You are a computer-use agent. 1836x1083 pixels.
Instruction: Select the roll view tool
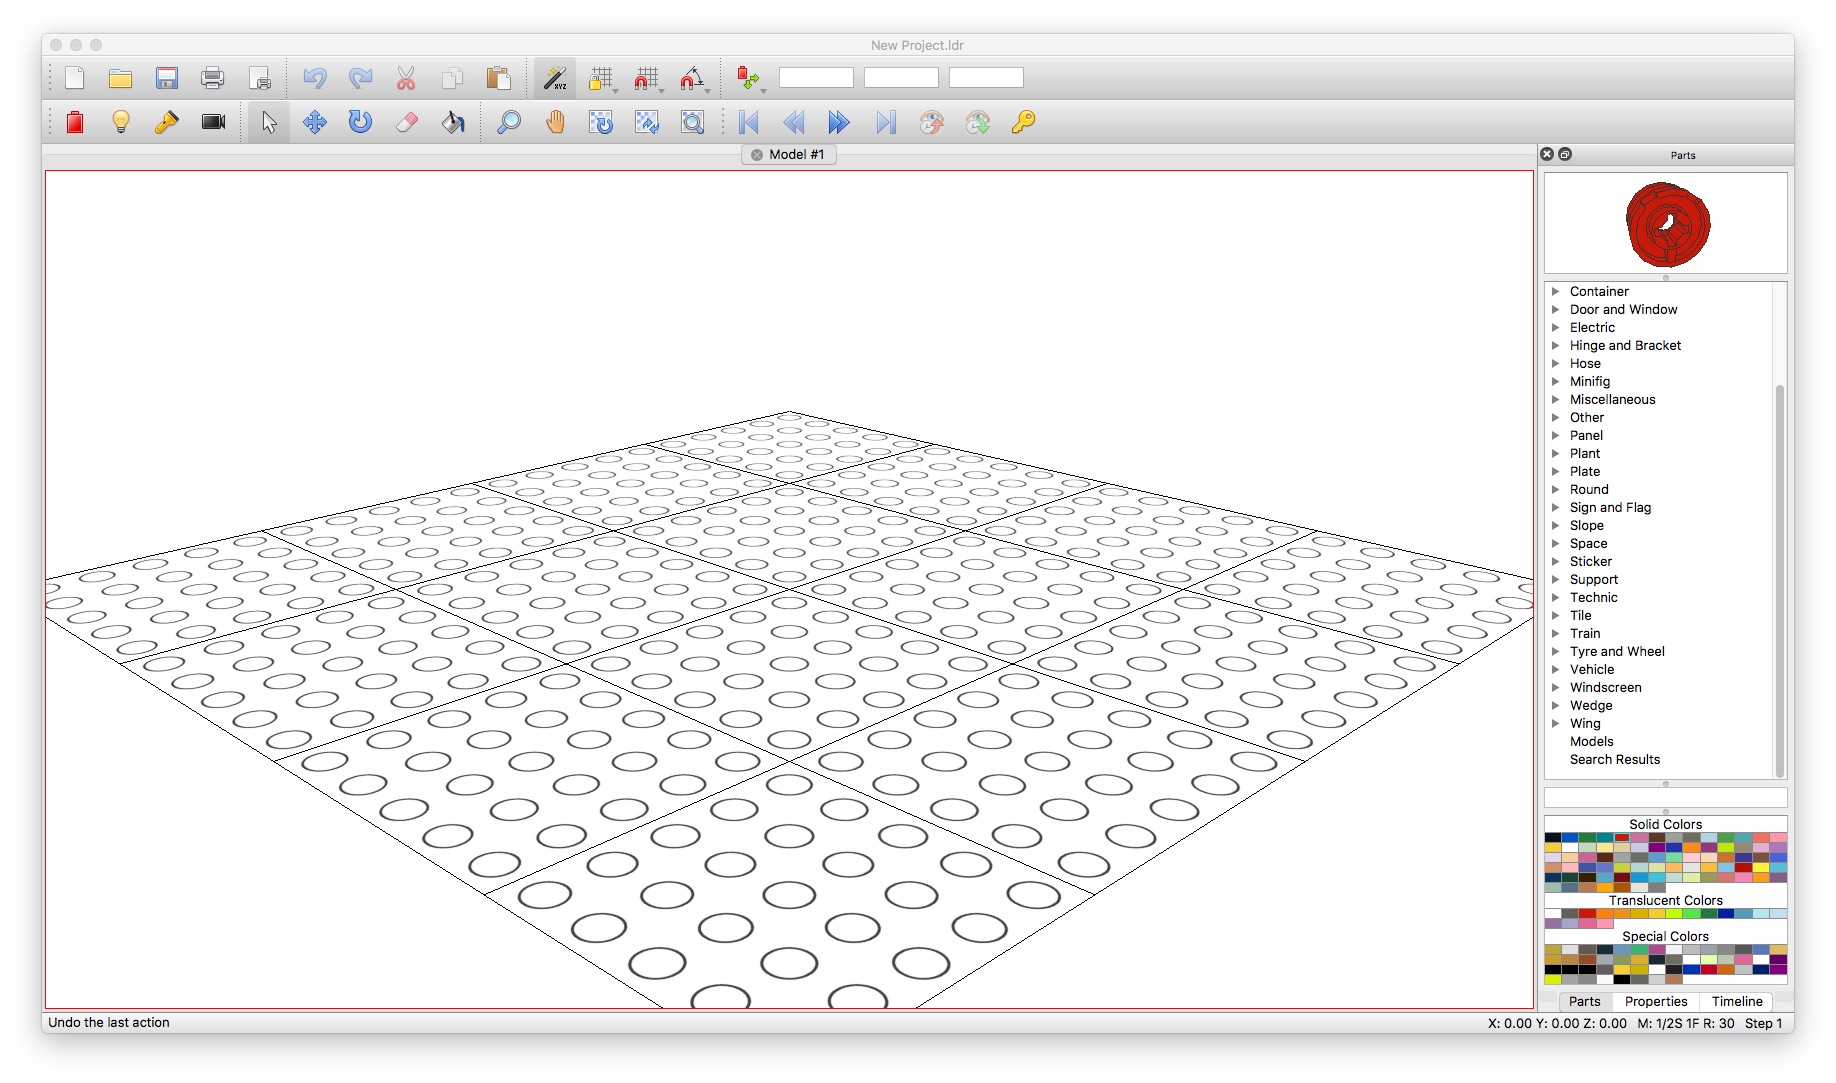pyautogui.click(x=647, y=122)
